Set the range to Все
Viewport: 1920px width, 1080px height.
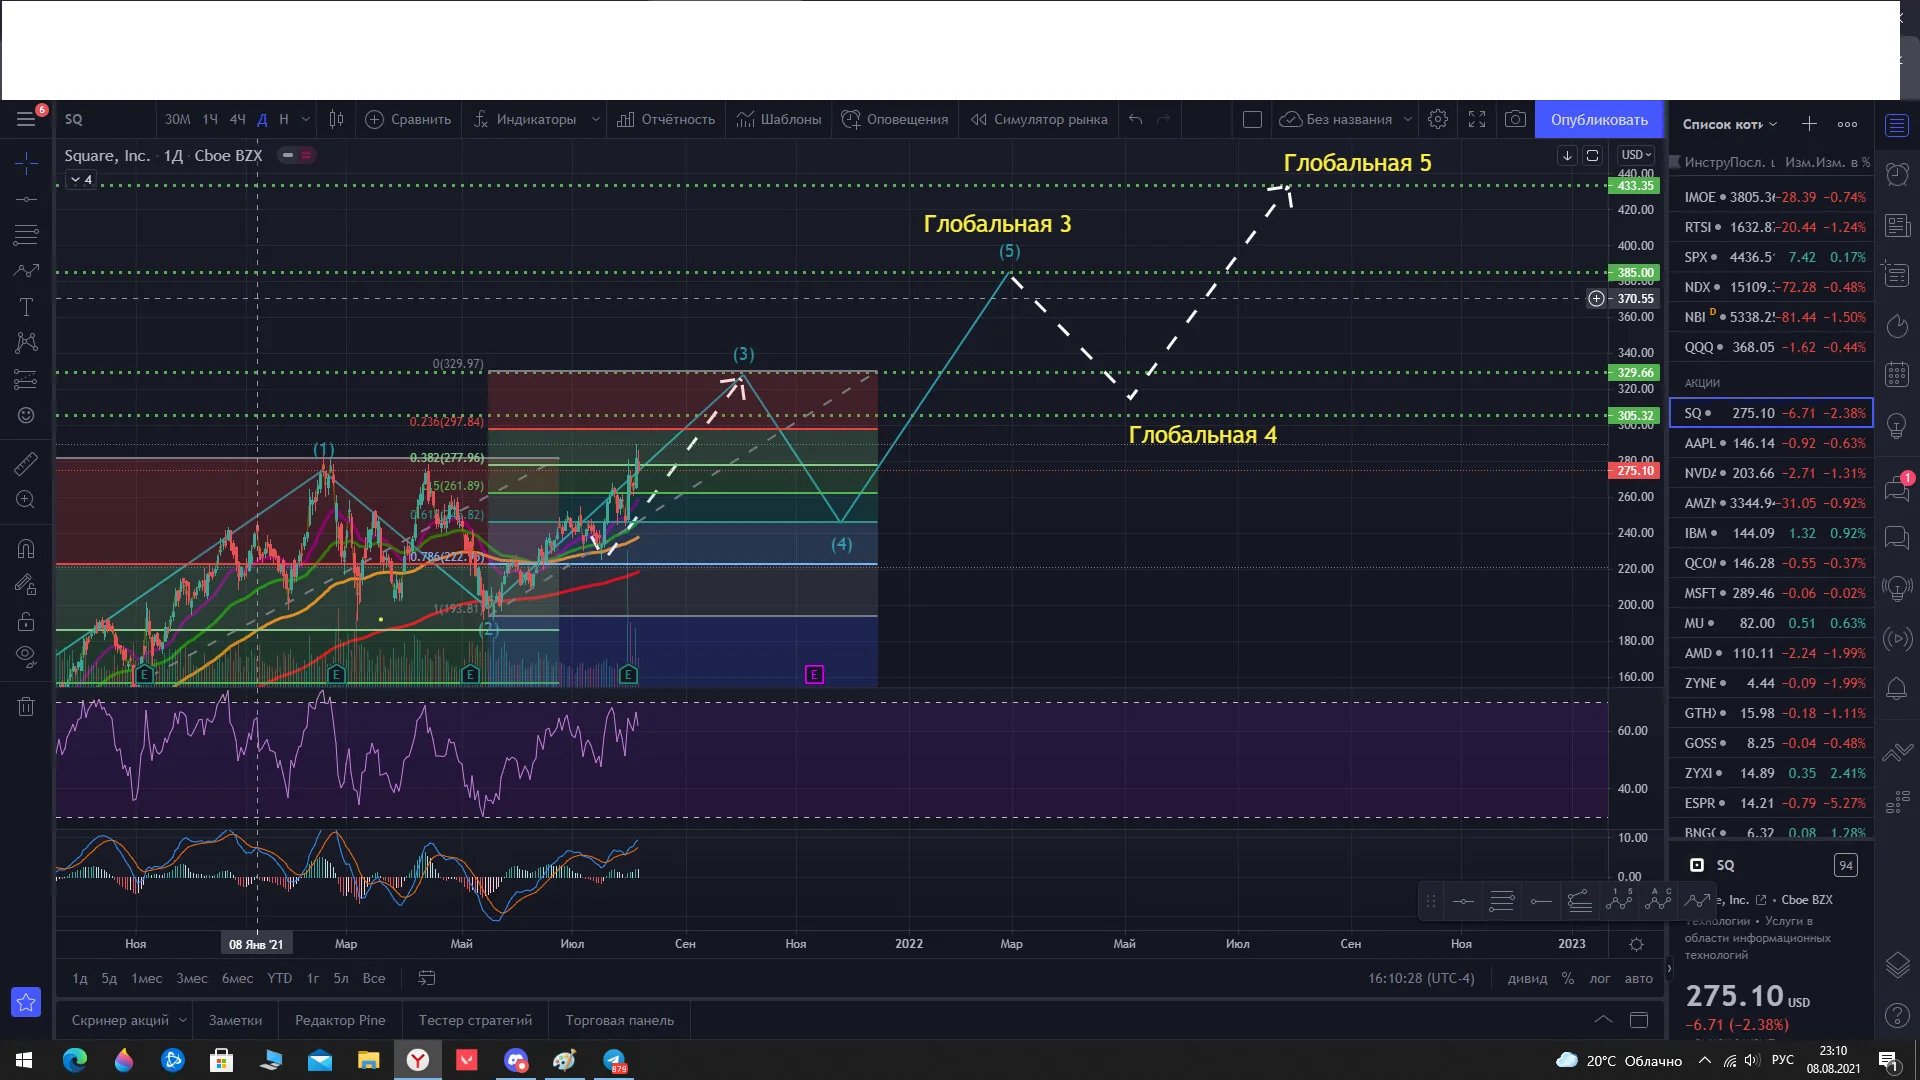(x=374, y=978)
